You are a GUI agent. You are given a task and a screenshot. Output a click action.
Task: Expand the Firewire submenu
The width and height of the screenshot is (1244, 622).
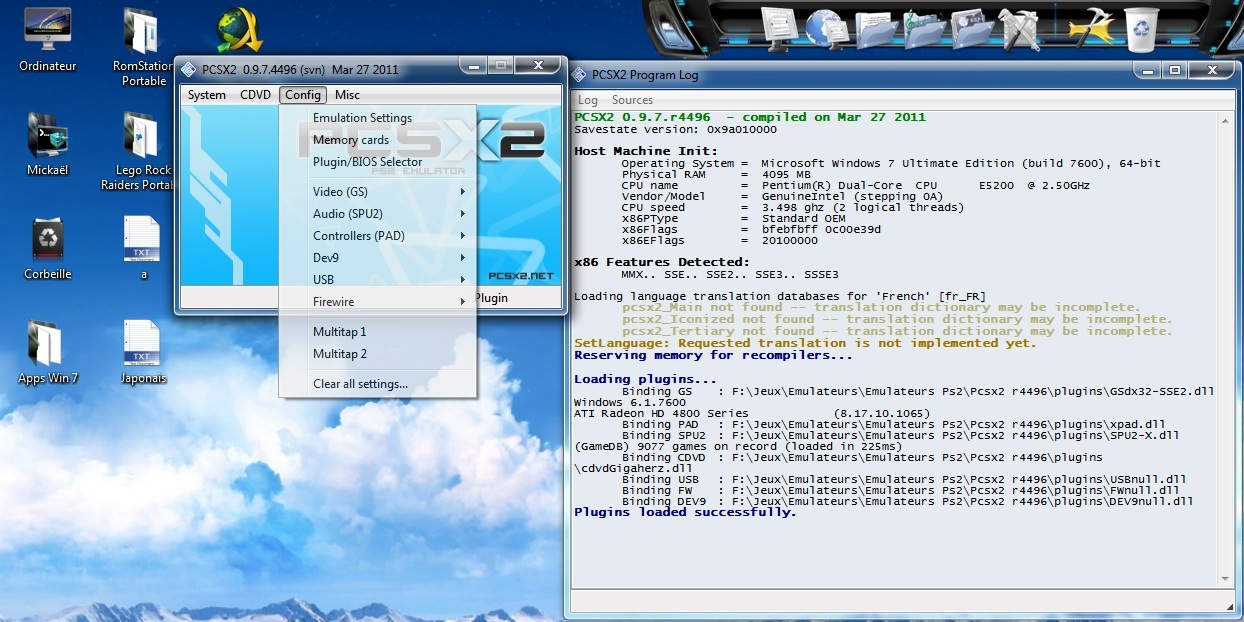pyautogui.click(x=377, y=302)
